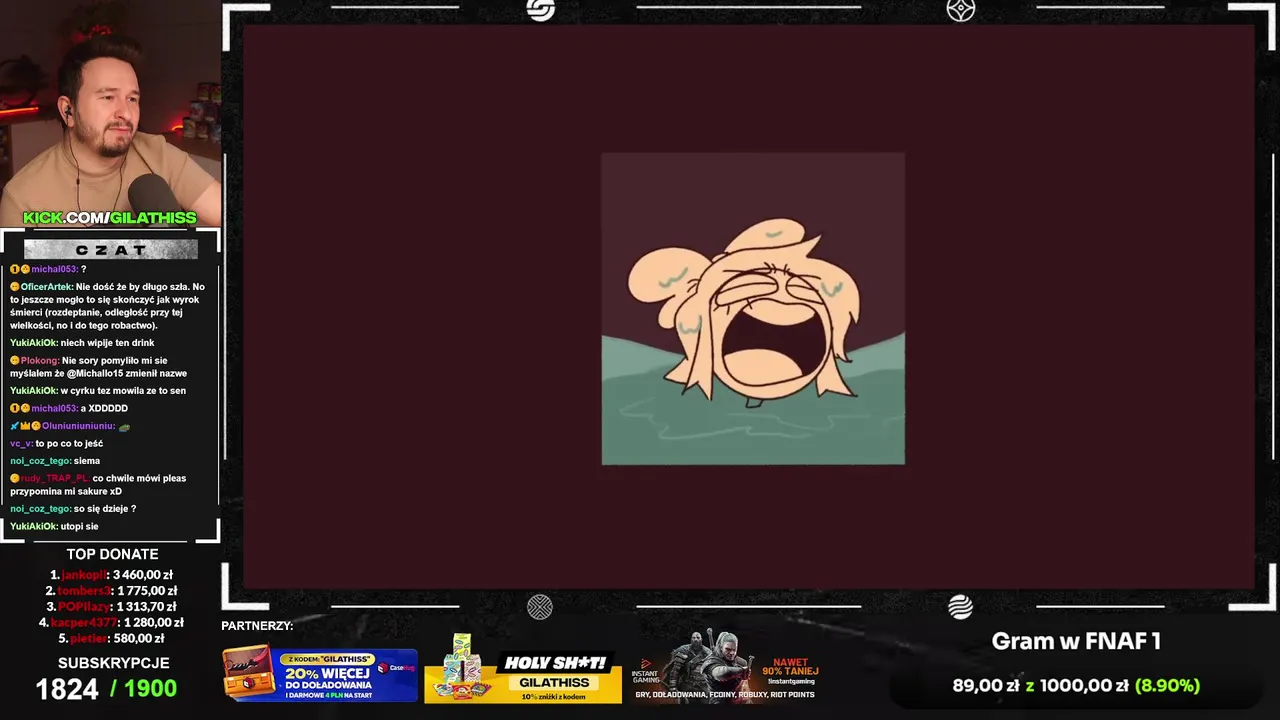Click the emote in Oluniuniuniuniu's message
The width and height of the screenshot is (1280, 720).
tap(124, 427)
